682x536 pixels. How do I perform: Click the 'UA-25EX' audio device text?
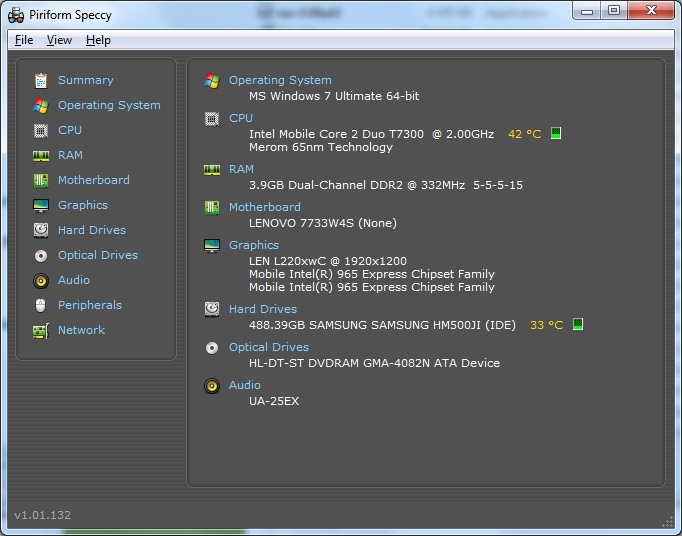[x=274, y=401]
